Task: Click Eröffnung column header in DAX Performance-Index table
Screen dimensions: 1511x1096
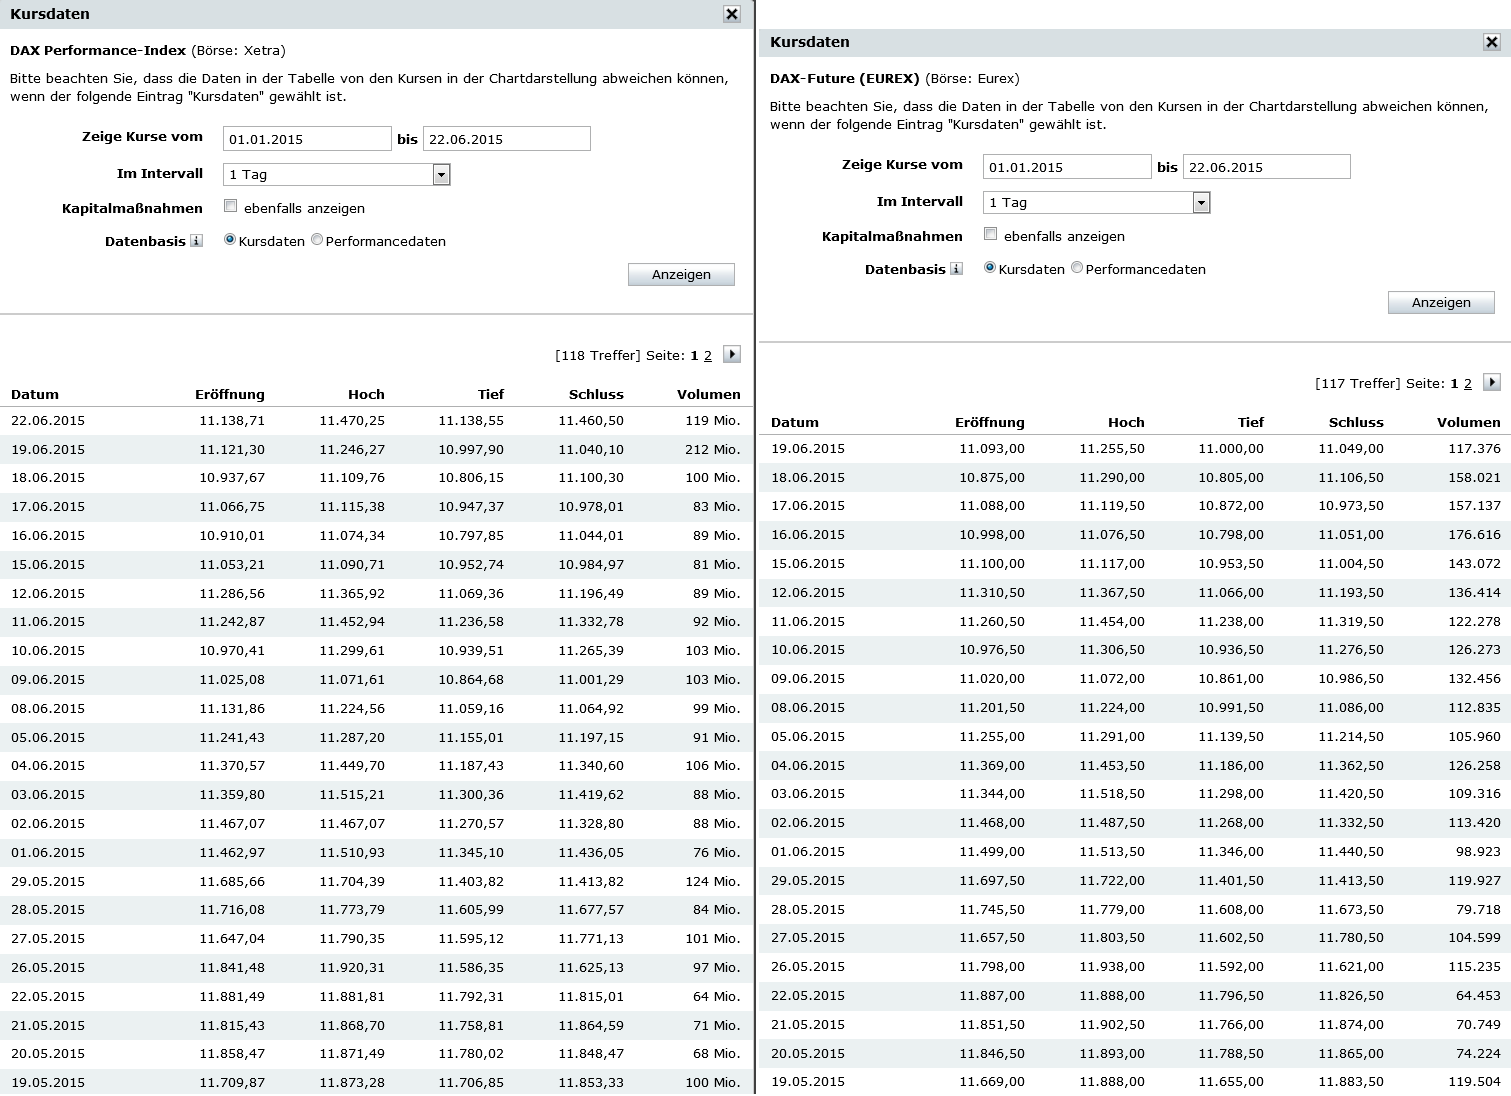Action: pos(230,395)
